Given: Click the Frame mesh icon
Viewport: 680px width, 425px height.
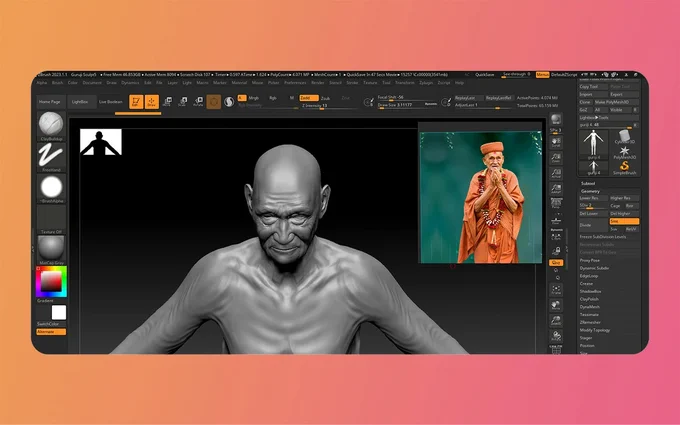Looking at the screenshot, I should (556, 290).
